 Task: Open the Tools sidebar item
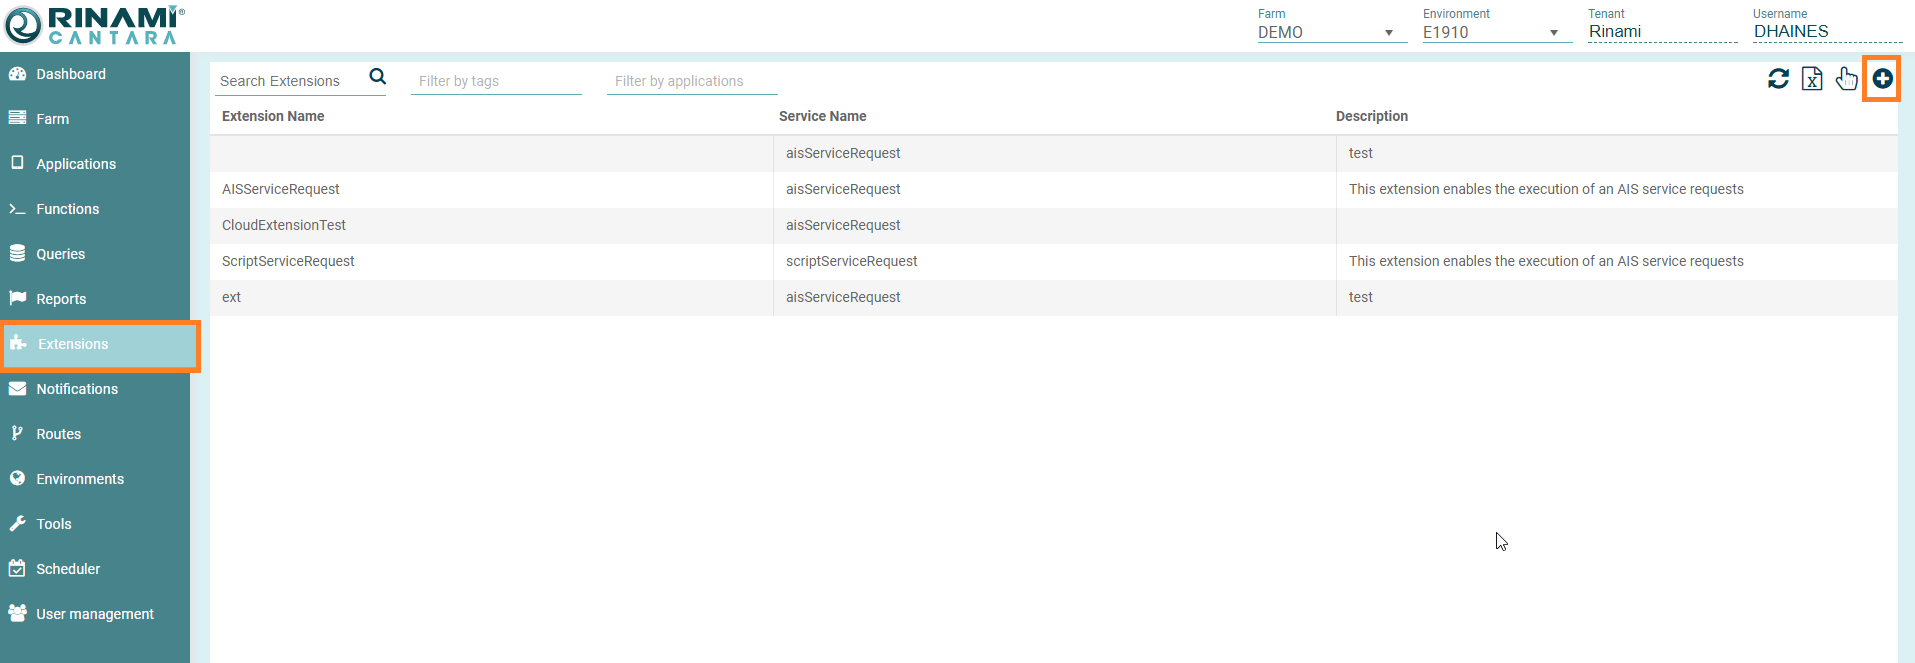click(53, 524)
